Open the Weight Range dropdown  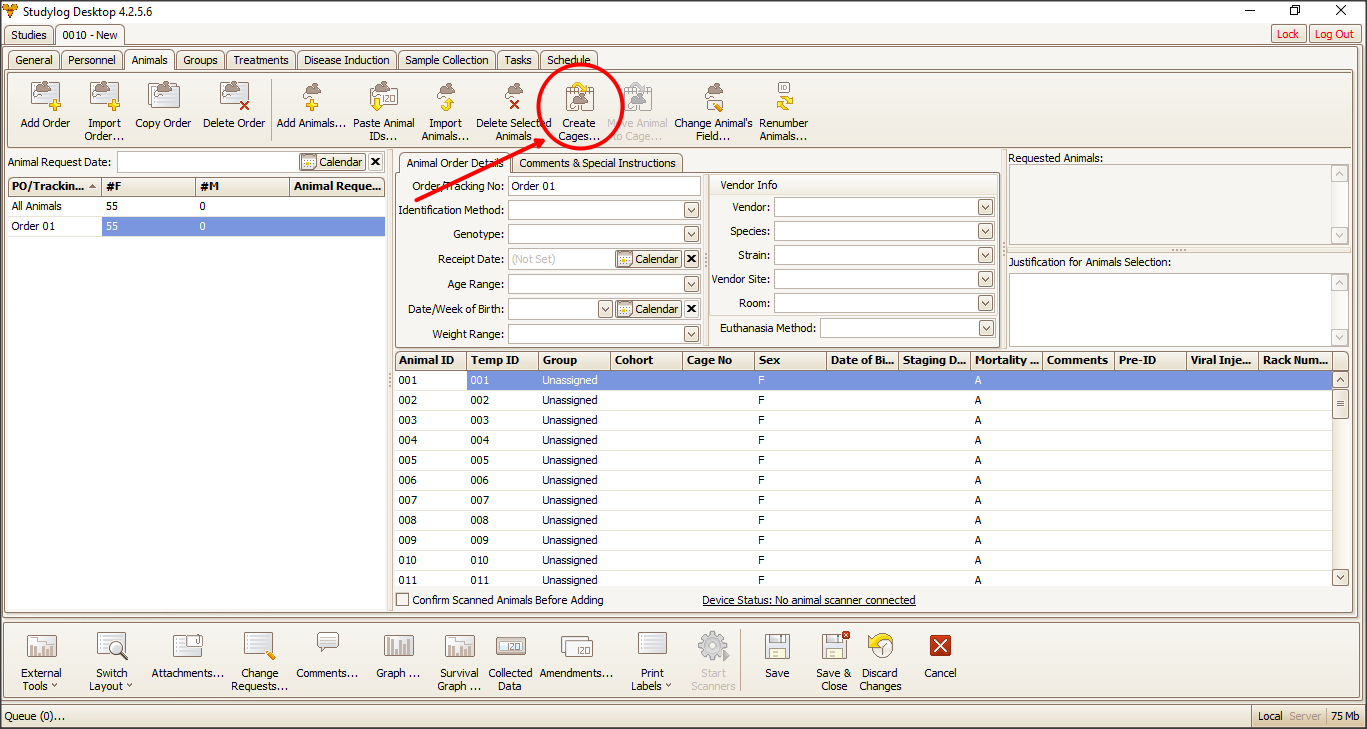[691, 334]
